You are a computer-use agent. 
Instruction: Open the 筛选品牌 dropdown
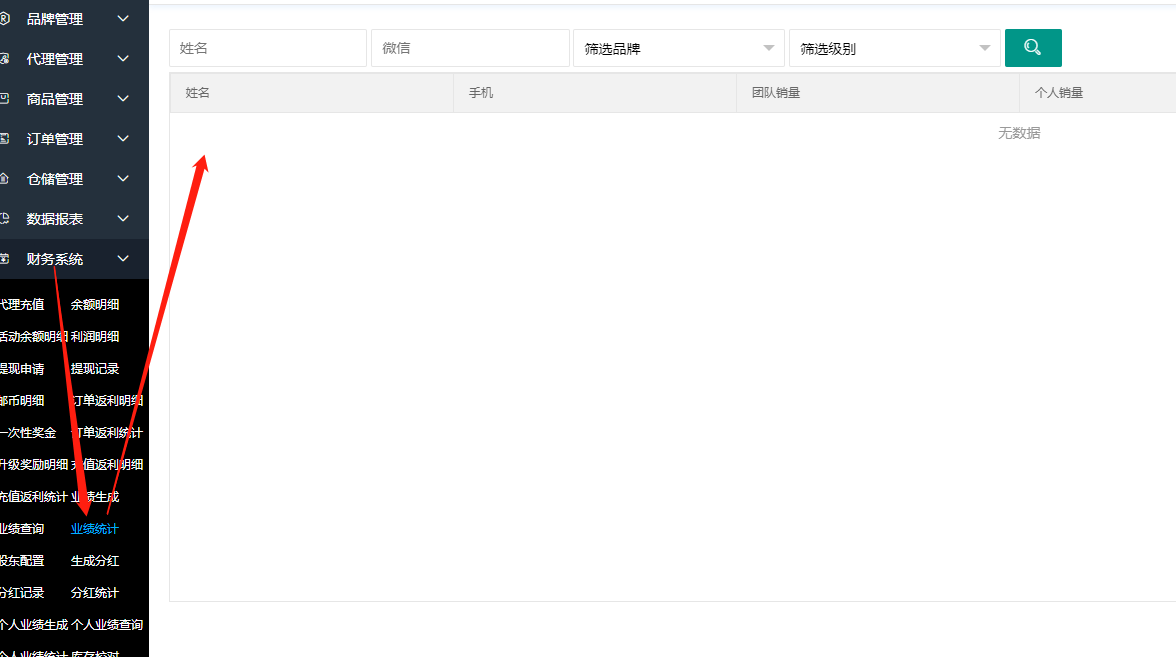[x=678, y=48]
